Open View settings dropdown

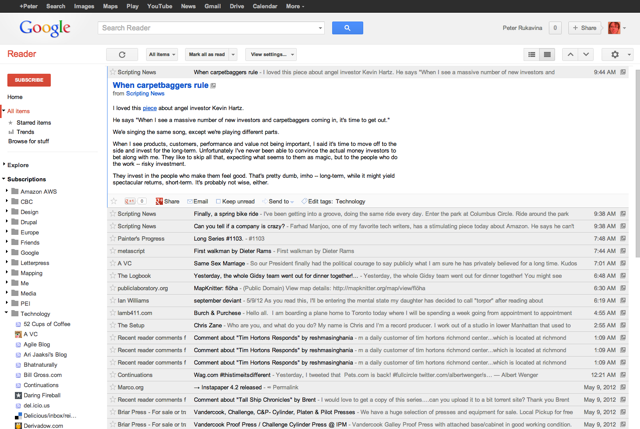click(271, 54)
